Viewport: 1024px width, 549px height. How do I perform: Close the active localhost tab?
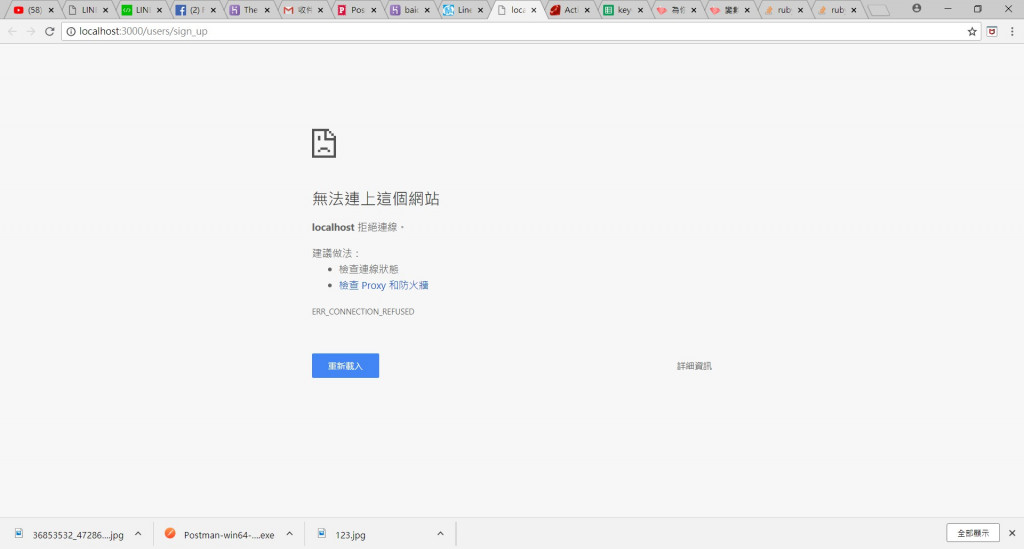coord(534,10)
